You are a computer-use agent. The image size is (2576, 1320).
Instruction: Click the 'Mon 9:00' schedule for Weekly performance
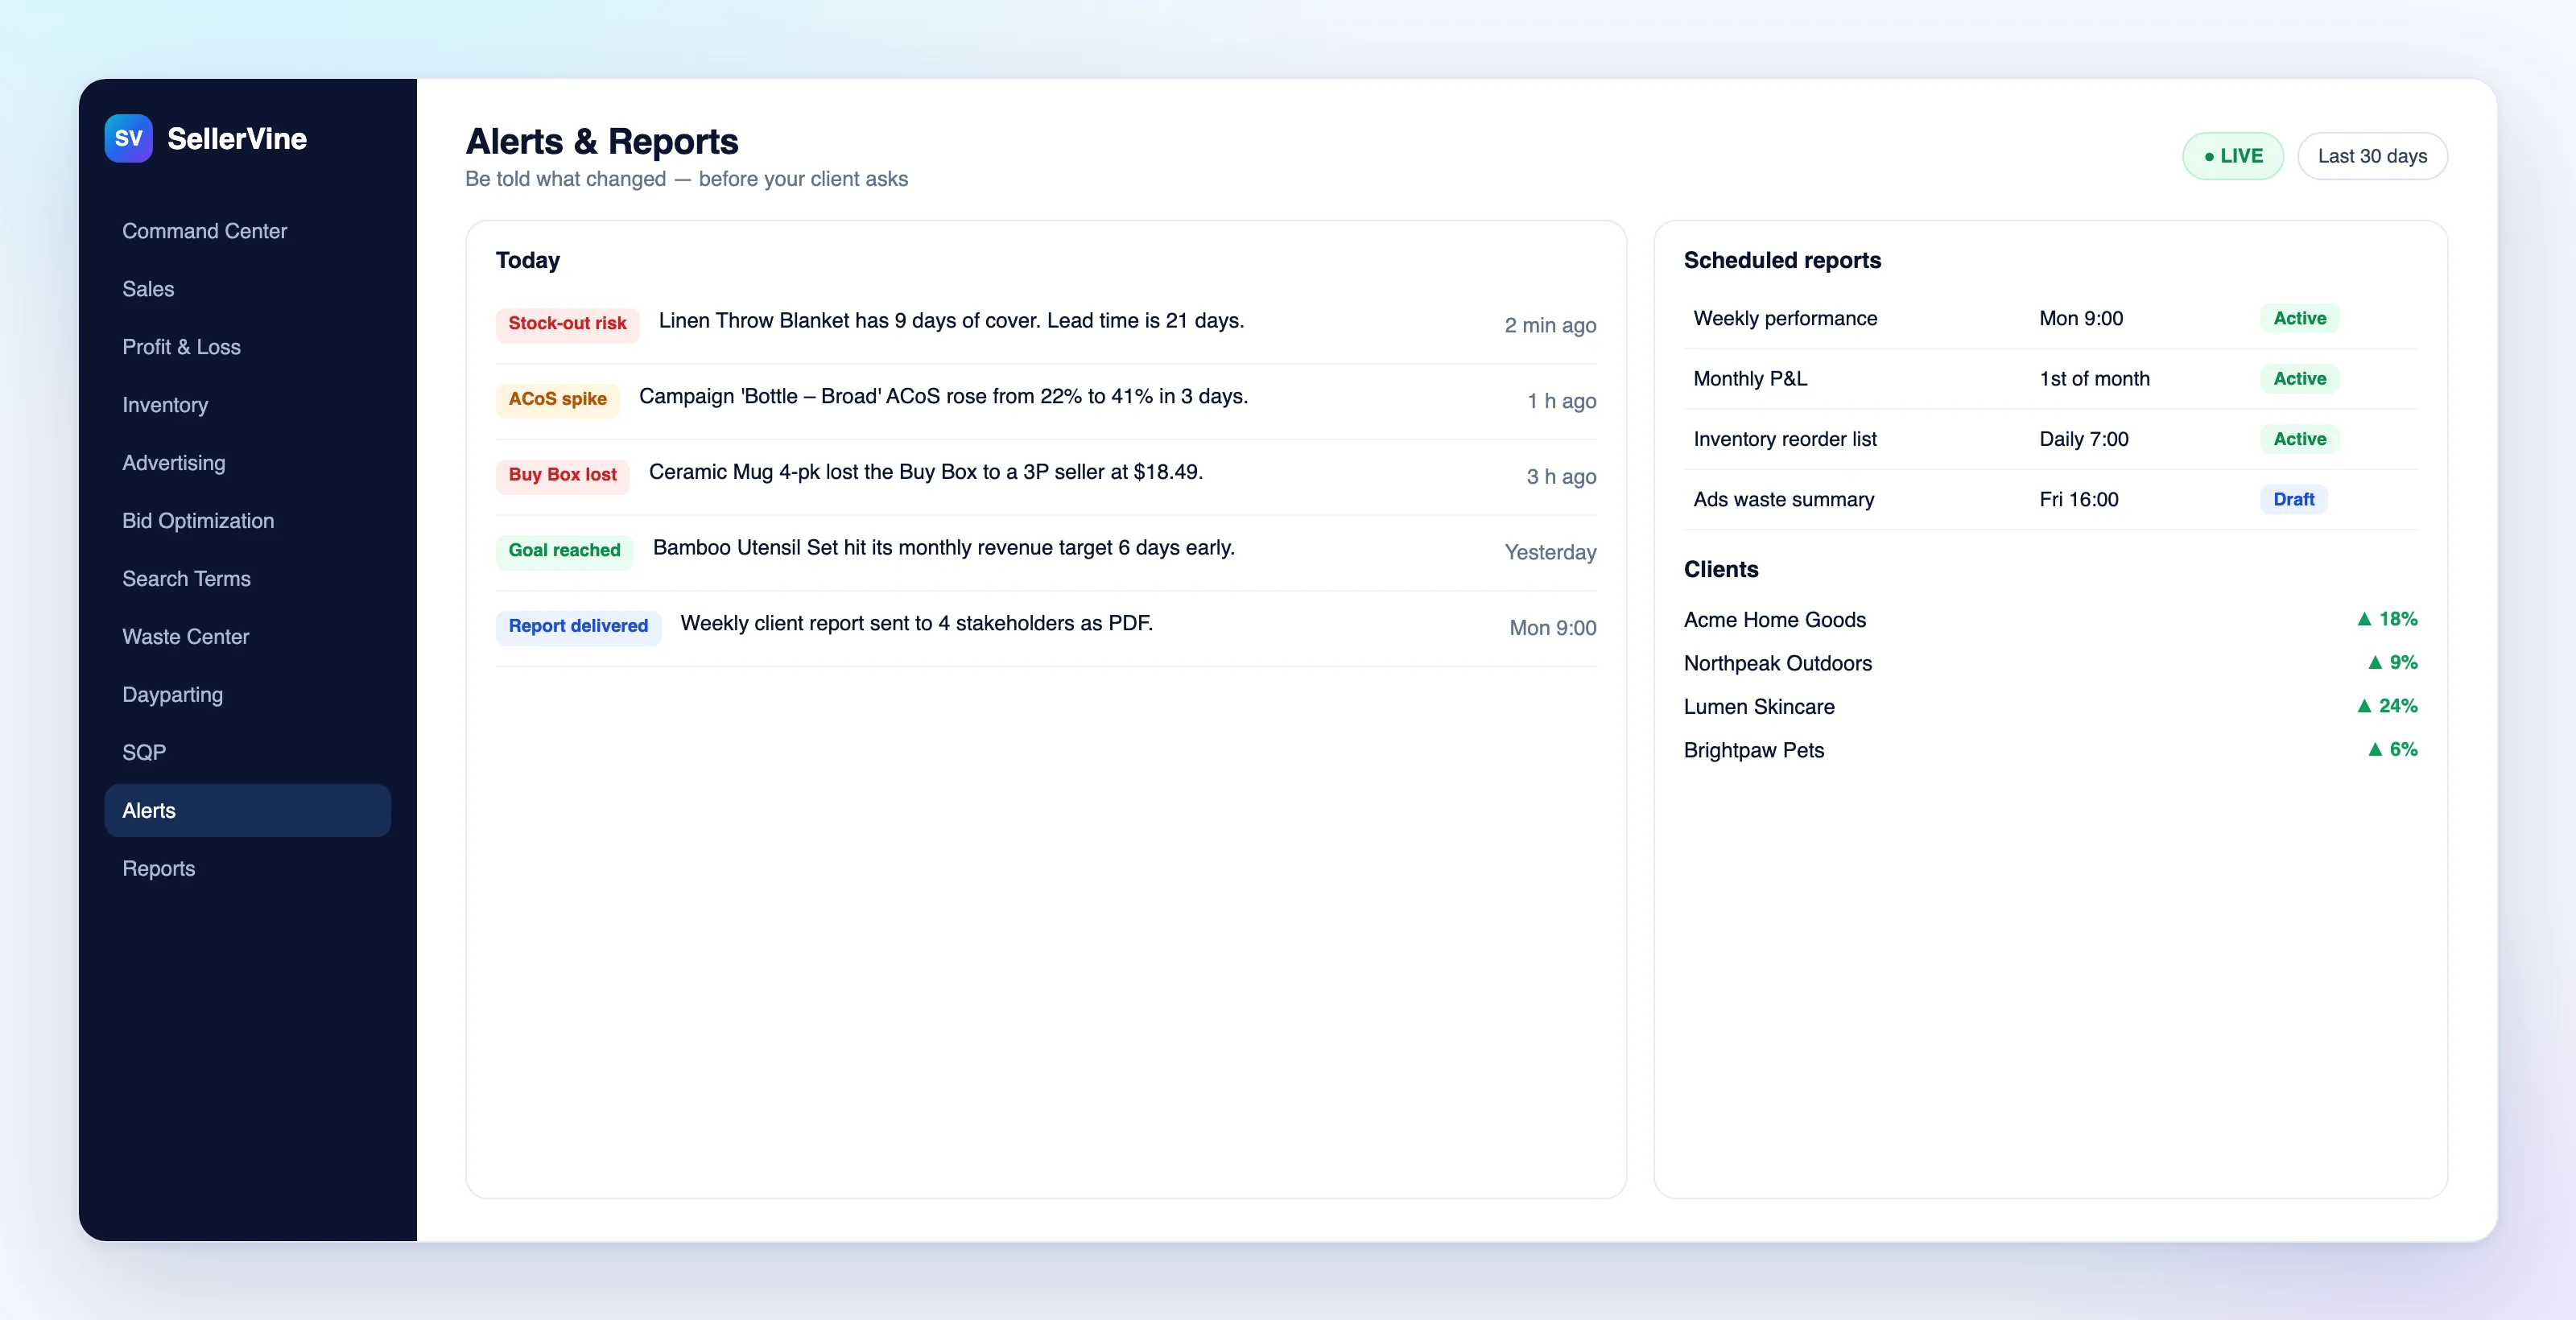point(2080,319)
